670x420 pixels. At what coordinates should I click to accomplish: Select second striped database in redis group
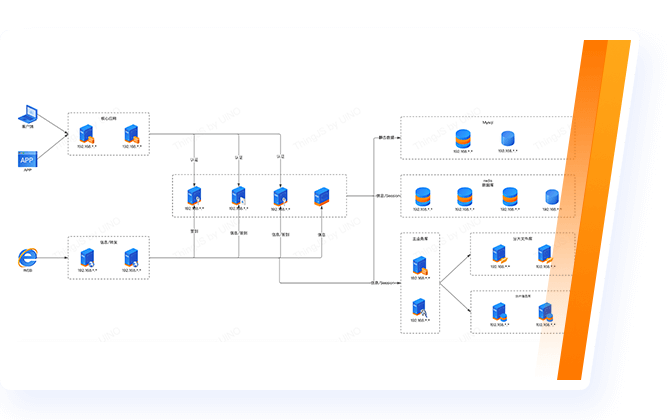click(464, 197)
